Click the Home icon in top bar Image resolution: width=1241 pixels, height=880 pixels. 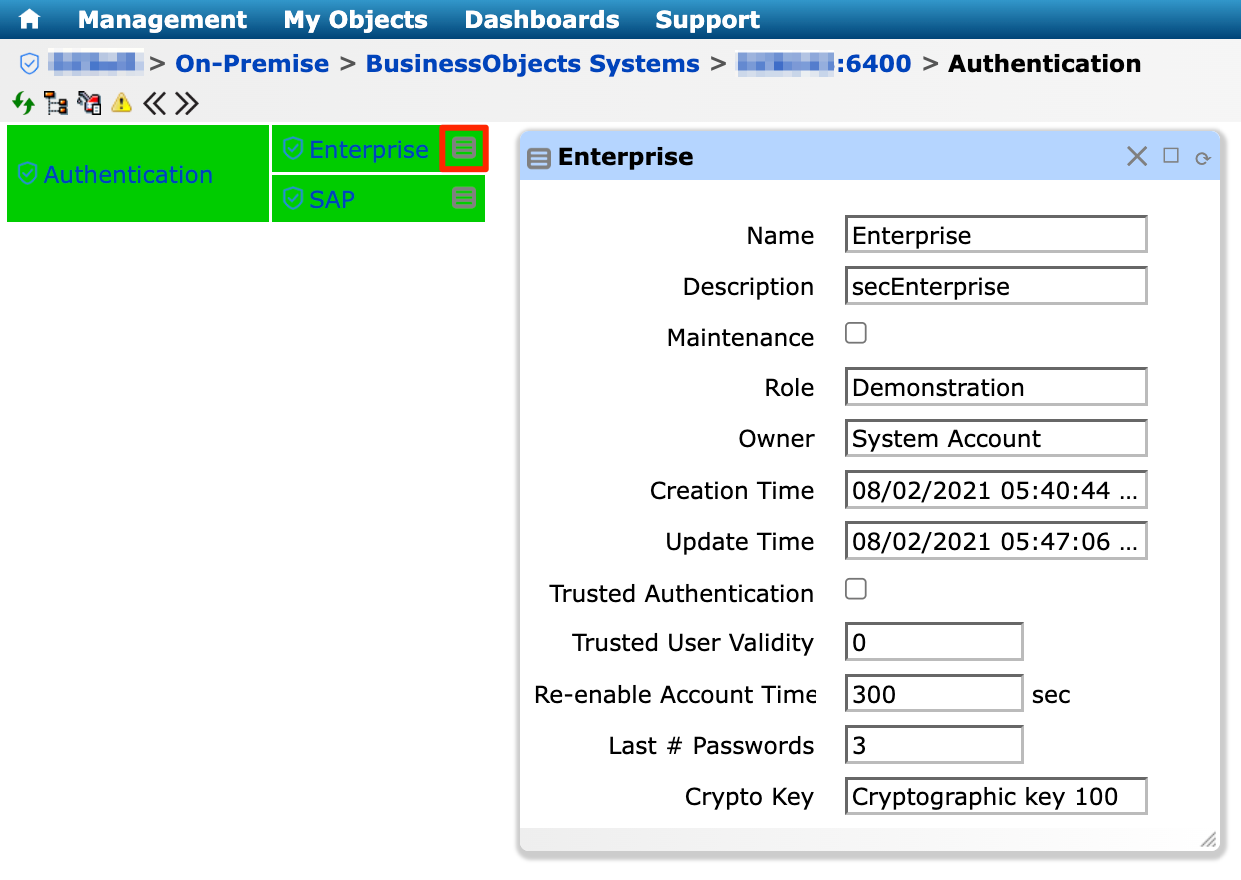coord(30,20)
